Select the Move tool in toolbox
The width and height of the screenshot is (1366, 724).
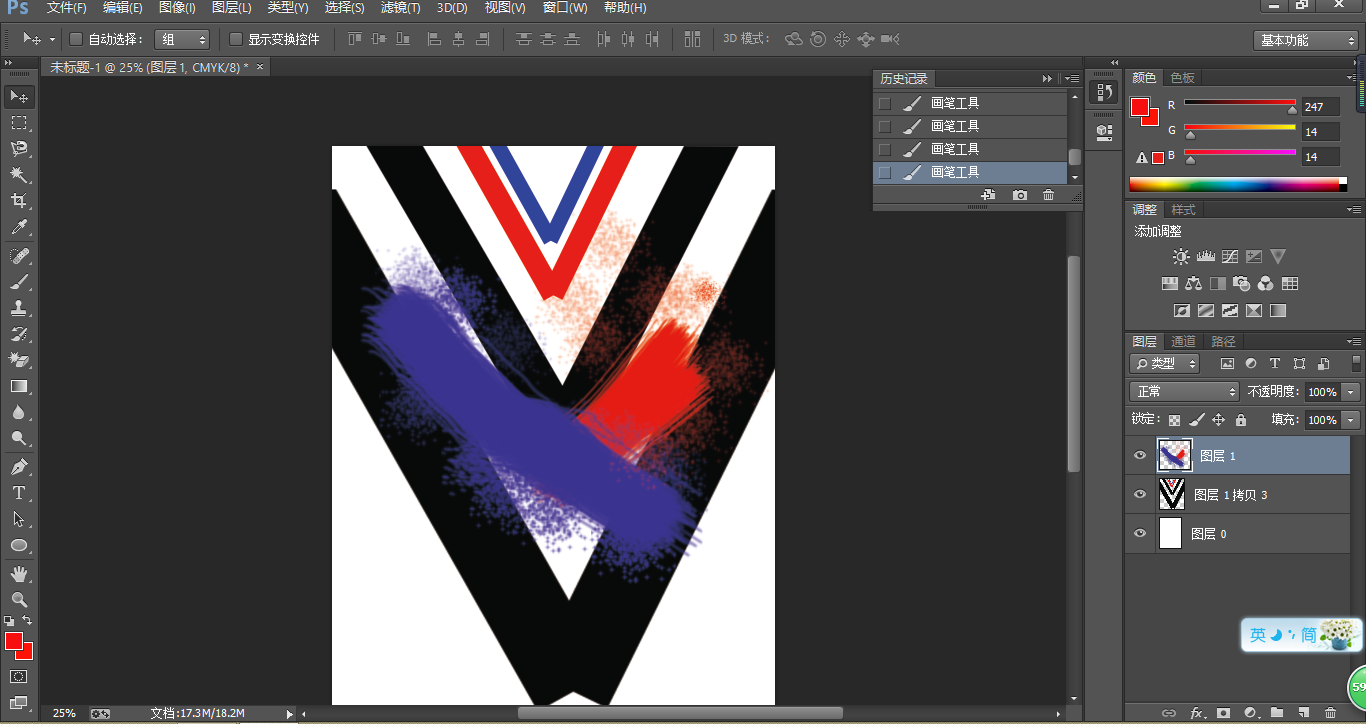click(x=19, y=97)
